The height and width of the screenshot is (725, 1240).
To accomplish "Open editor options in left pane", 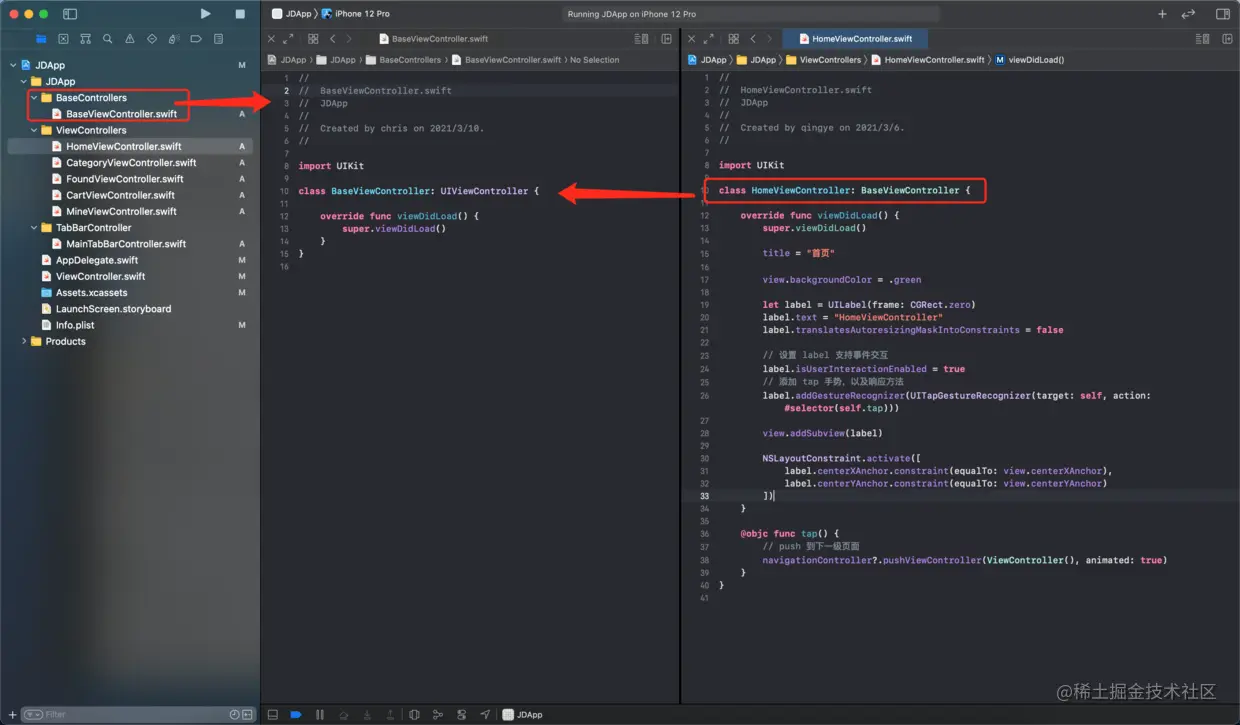I will coord(641,39).
